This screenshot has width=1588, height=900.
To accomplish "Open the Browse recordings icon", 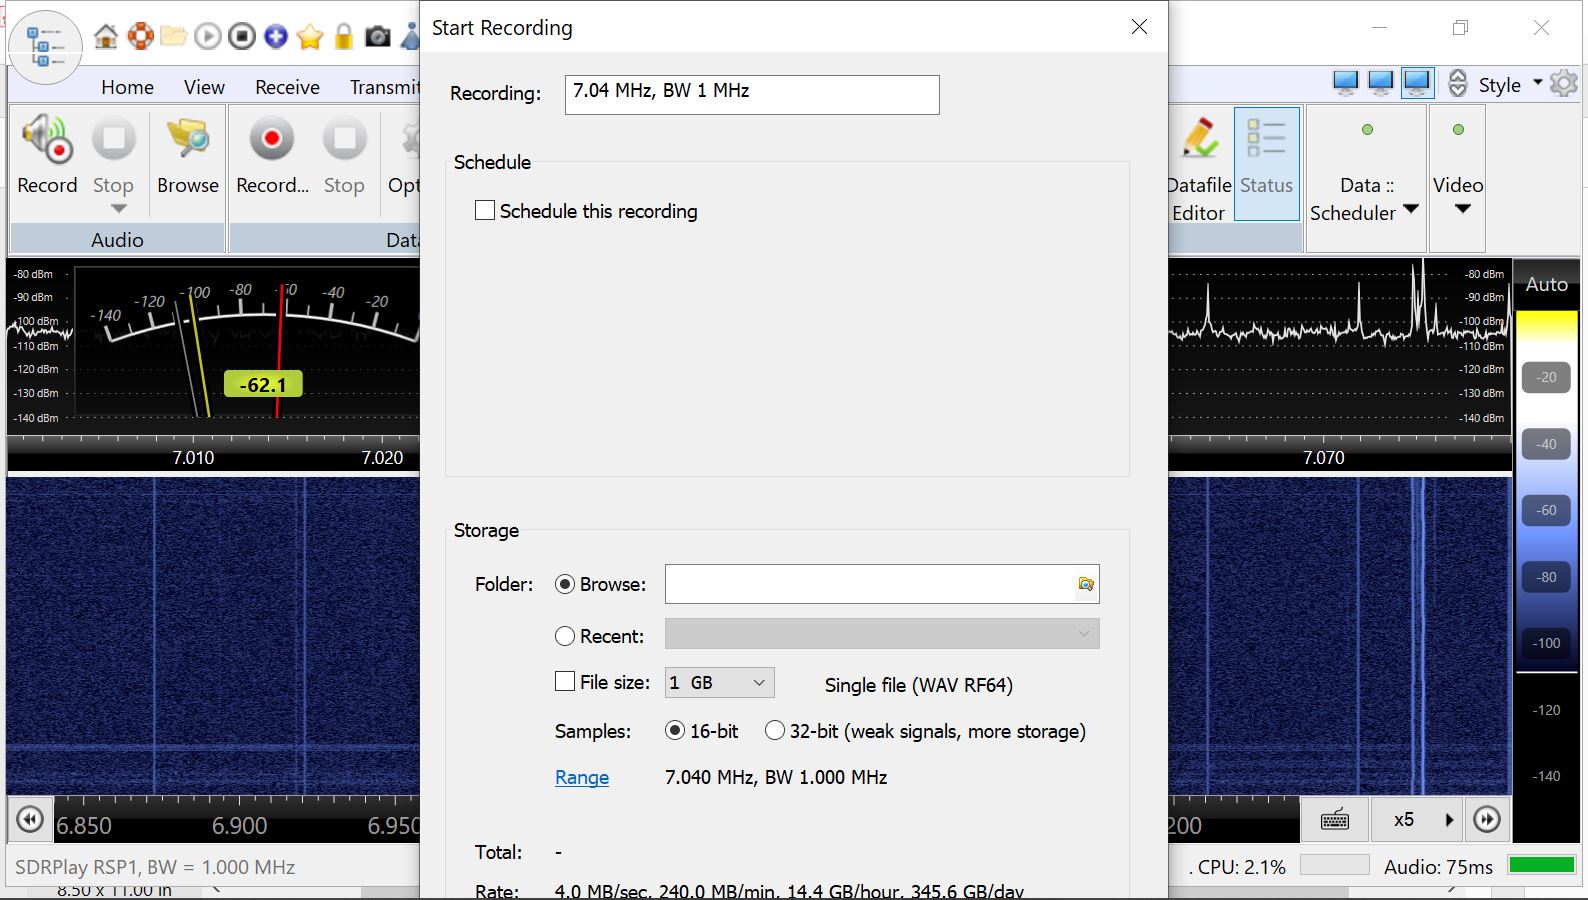I will click(x=187, y=140).
